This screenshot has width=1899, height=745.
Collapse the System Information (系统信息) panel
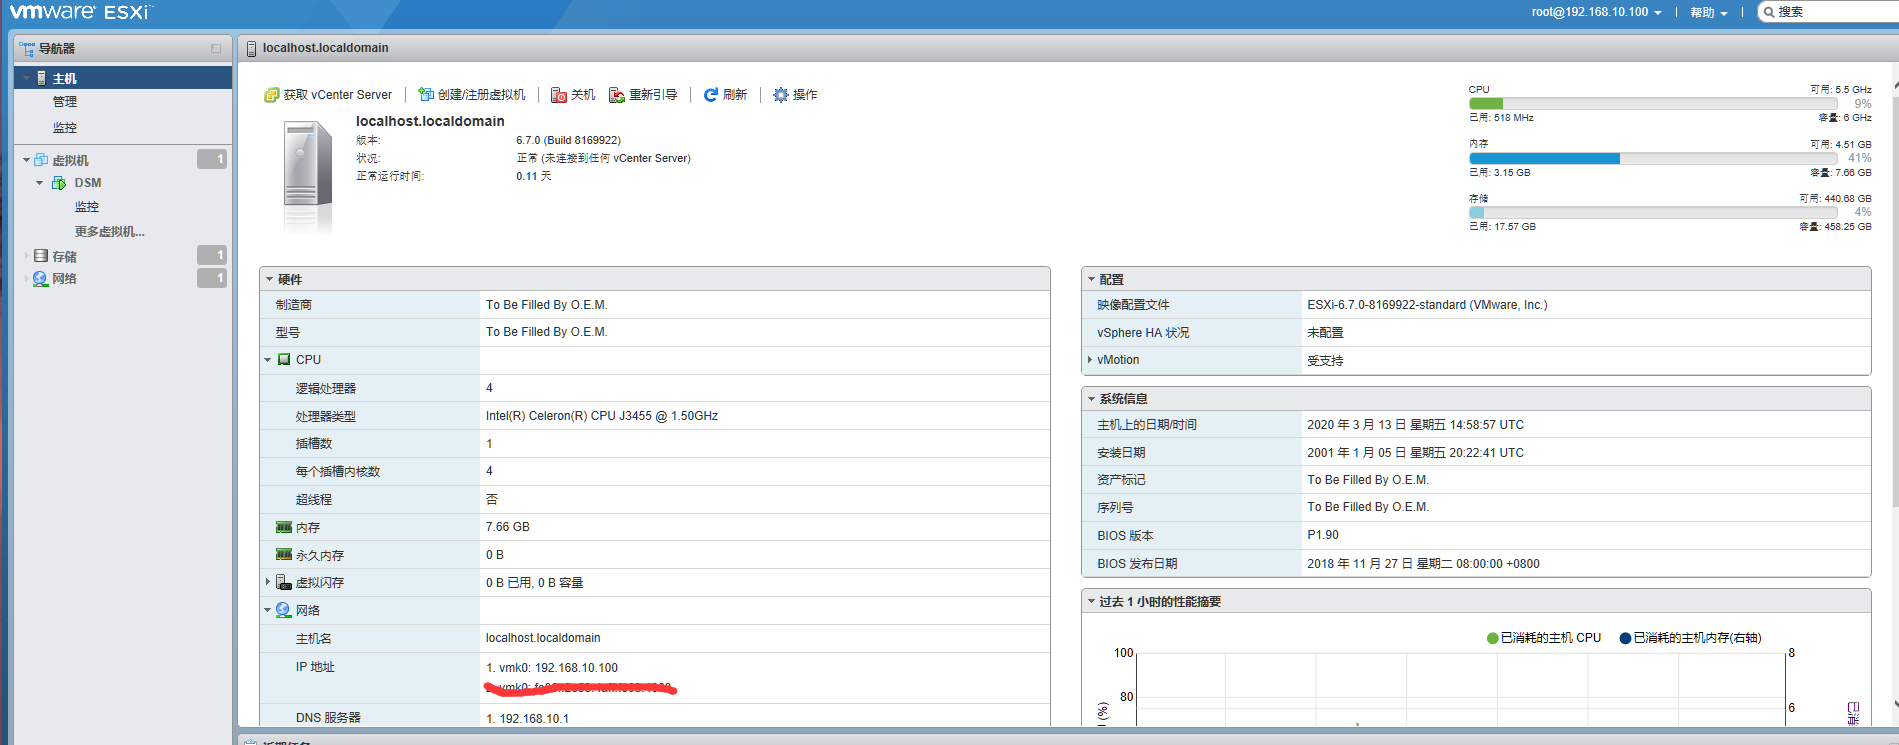1092,398
